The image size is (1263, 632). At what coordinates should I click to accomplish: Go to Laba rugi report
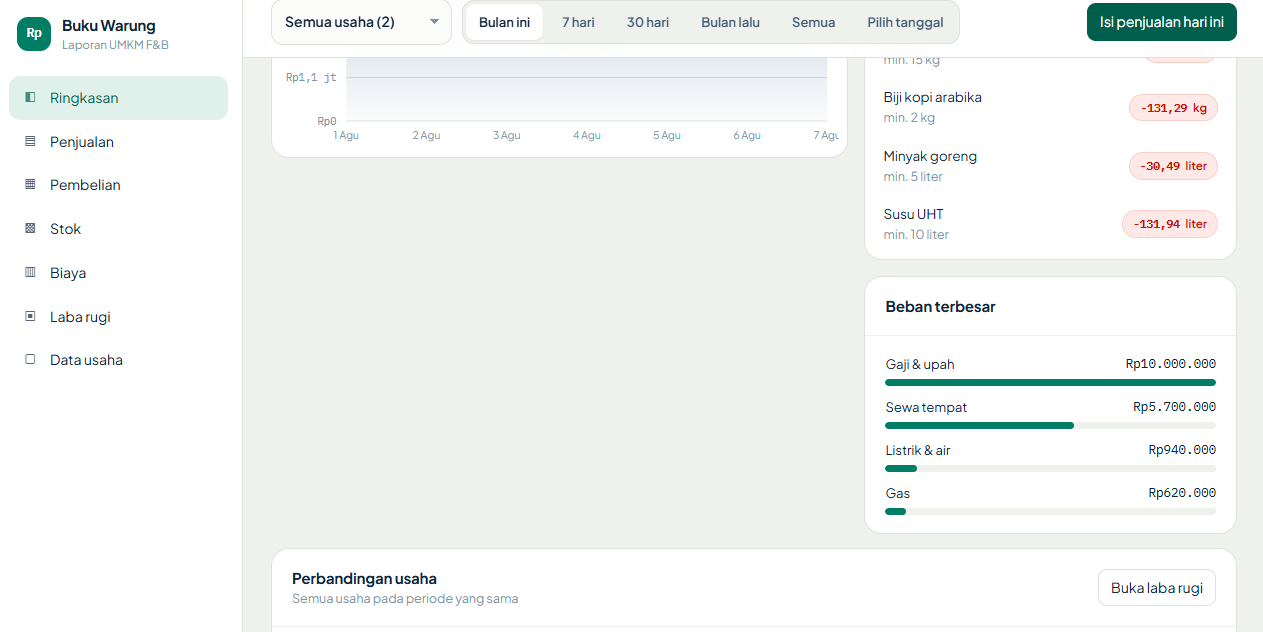(118, 317)
